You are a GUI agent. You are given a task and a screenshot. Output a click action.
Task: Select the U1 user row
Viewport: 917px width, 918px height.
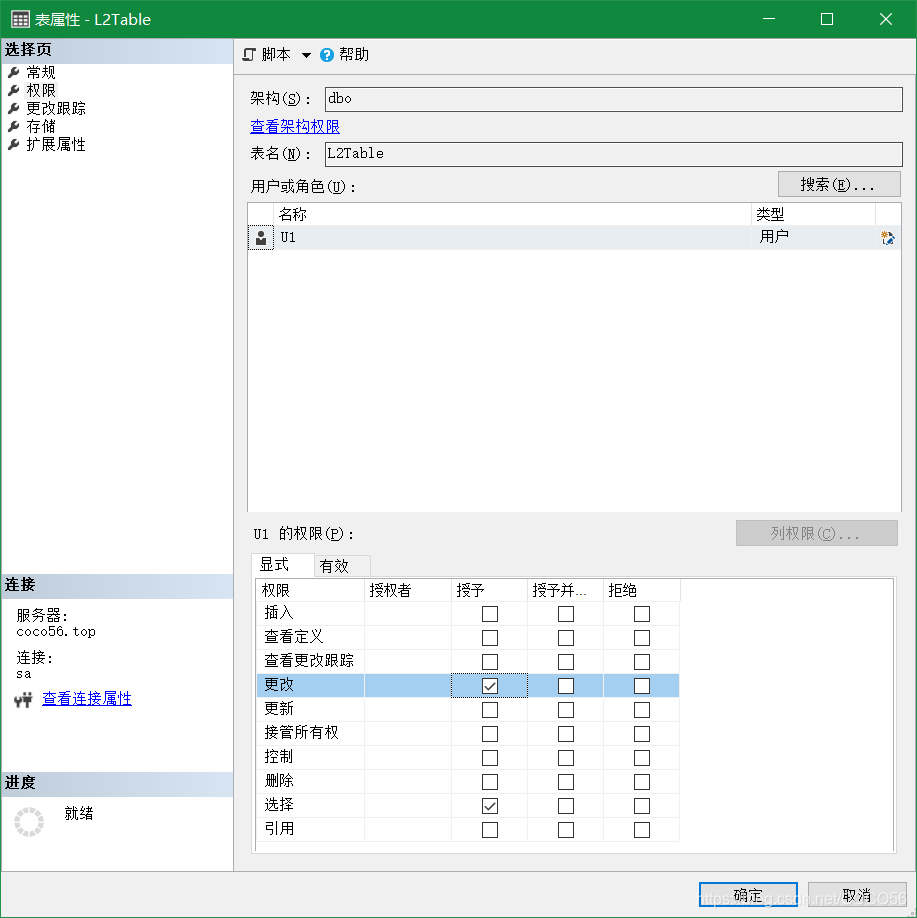coord(574,238)
